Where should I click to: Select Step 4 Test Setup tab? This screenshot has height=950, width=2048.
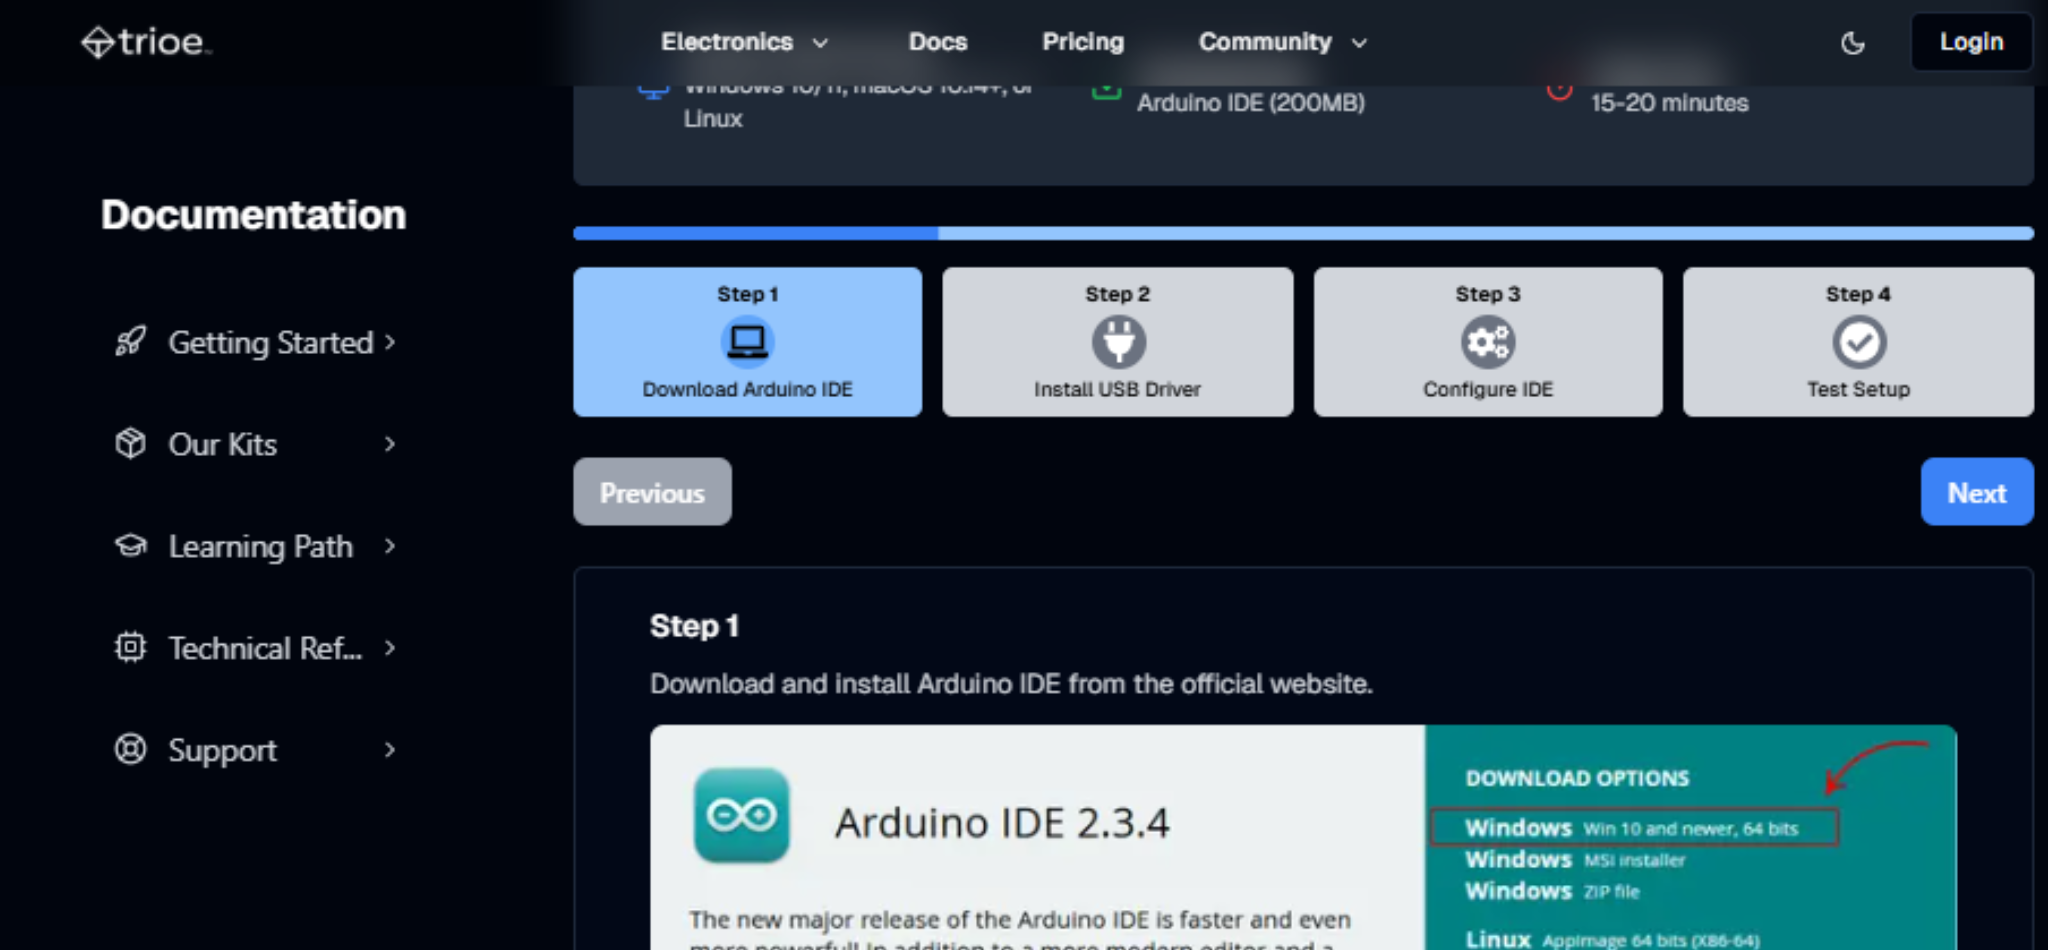pyautogui.click(x=1858, y=342)
